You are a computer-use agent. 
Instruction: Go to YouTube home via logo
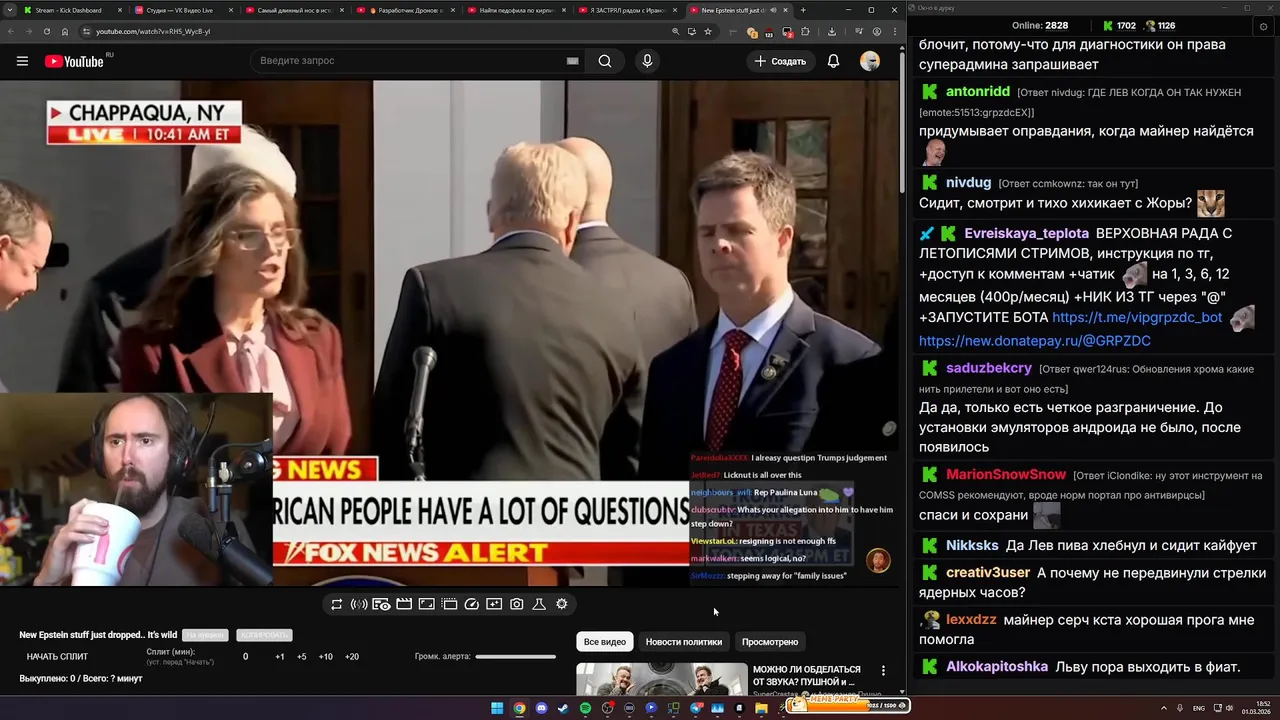point(74,61)
